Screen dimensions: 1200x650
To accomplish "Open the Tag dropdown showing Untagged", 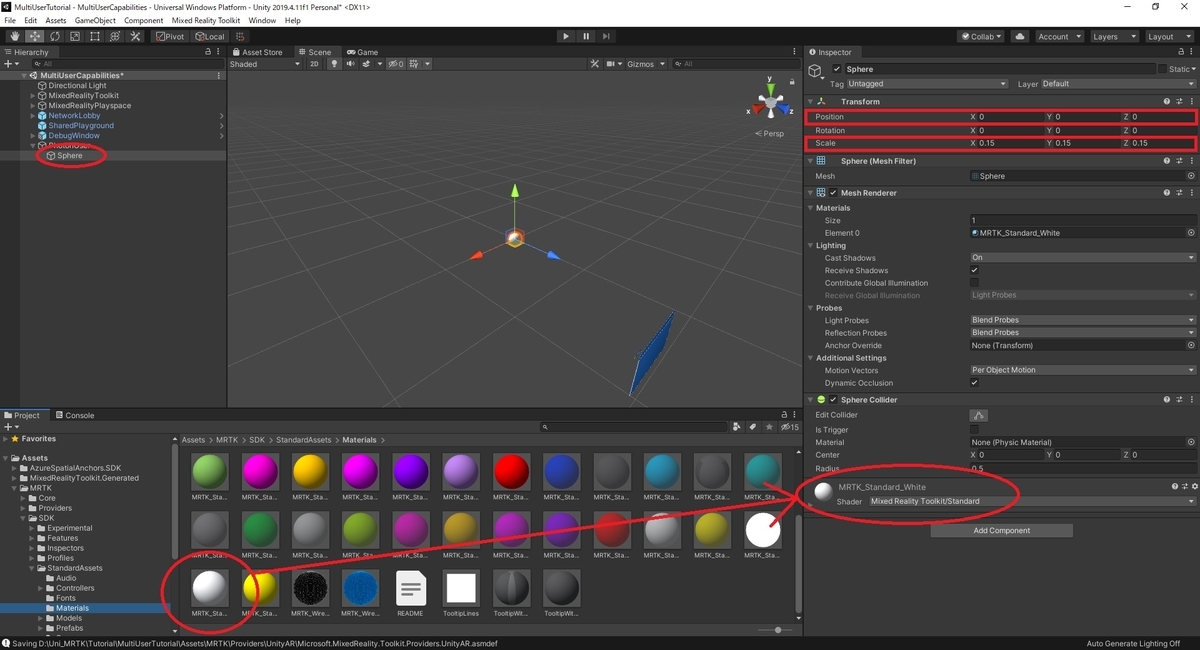I will (928, 84).
